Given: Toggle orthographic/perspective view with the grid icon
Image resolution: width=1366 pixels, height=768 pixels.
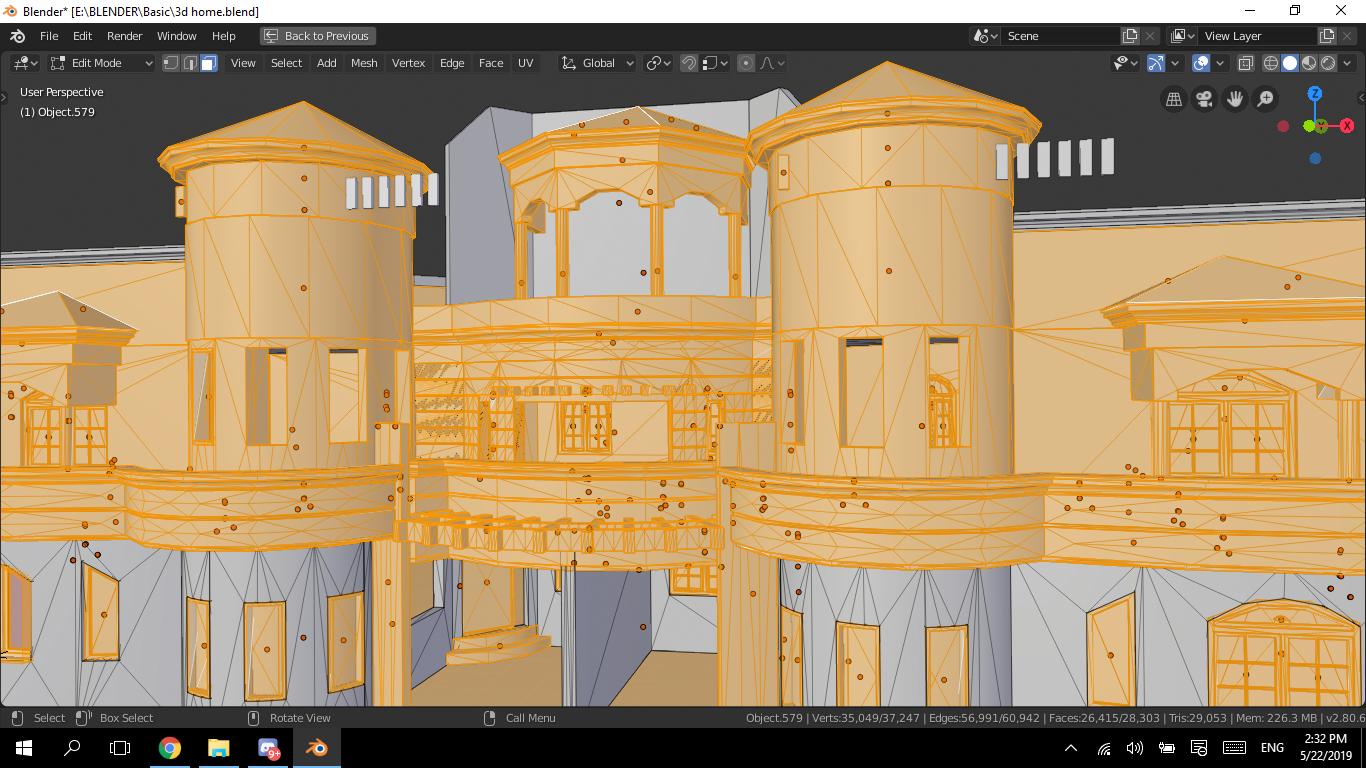Looking at the screenshot, I should point(1174,99).
